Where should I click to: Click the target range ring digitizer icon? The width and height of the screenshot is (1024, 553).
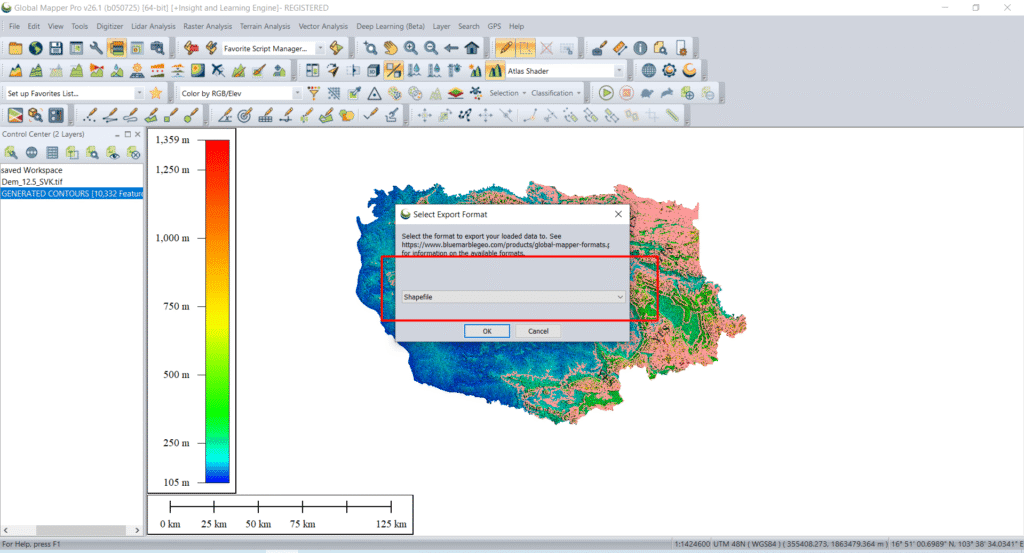point(245,116)
